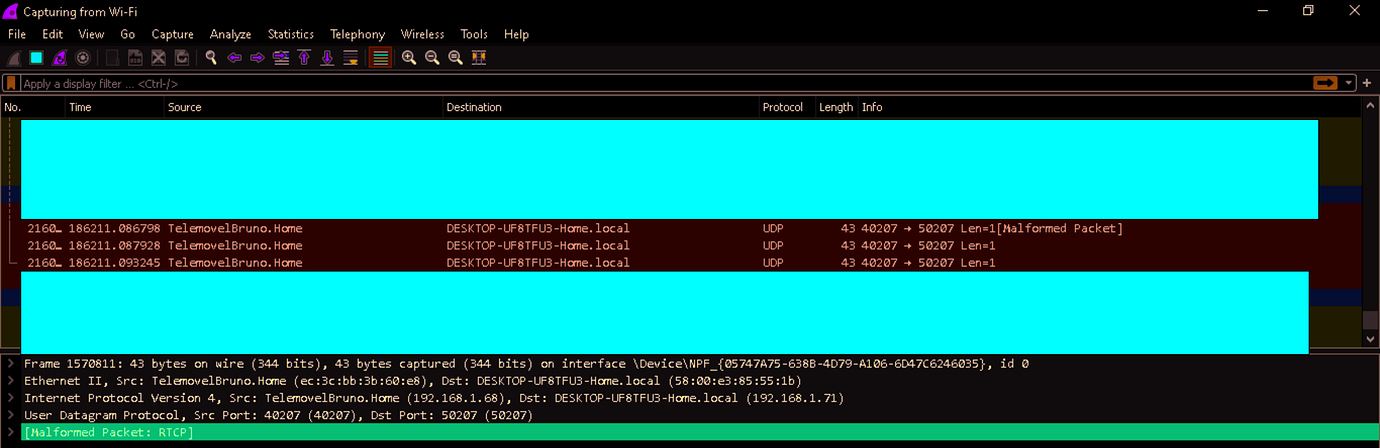Expand the Internet Protocol Version 4 row
This screenshot has height=448, width=1380.
coord(10,398)
